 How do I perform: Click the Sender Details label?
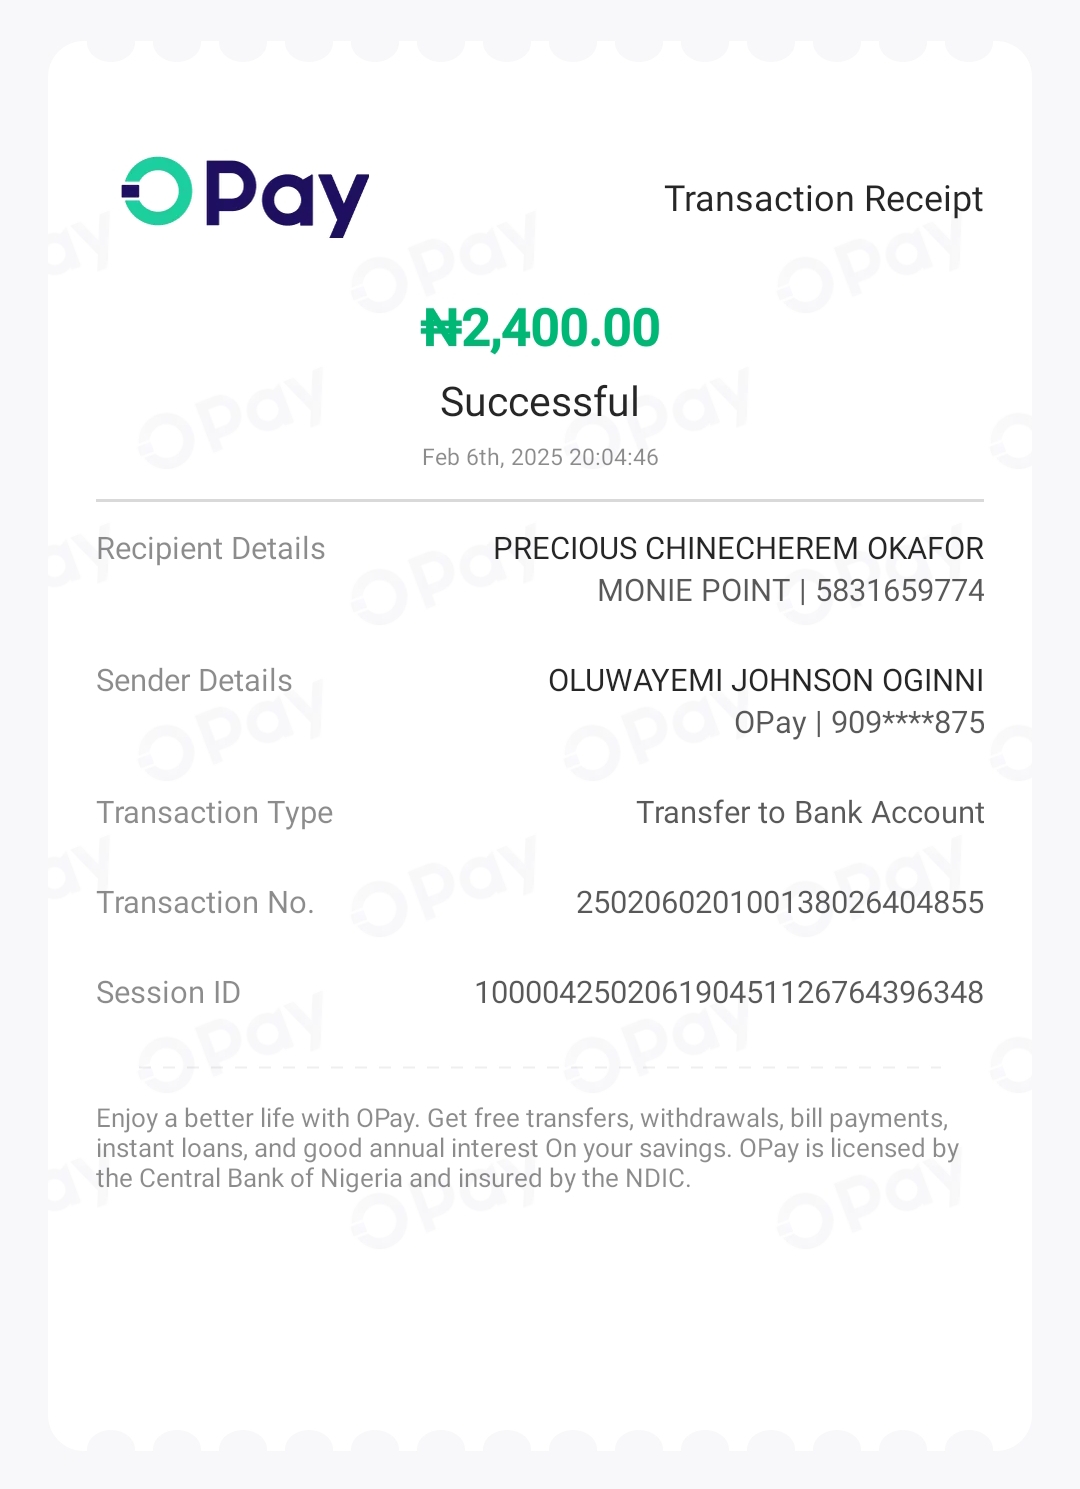[x=194, y=681]
